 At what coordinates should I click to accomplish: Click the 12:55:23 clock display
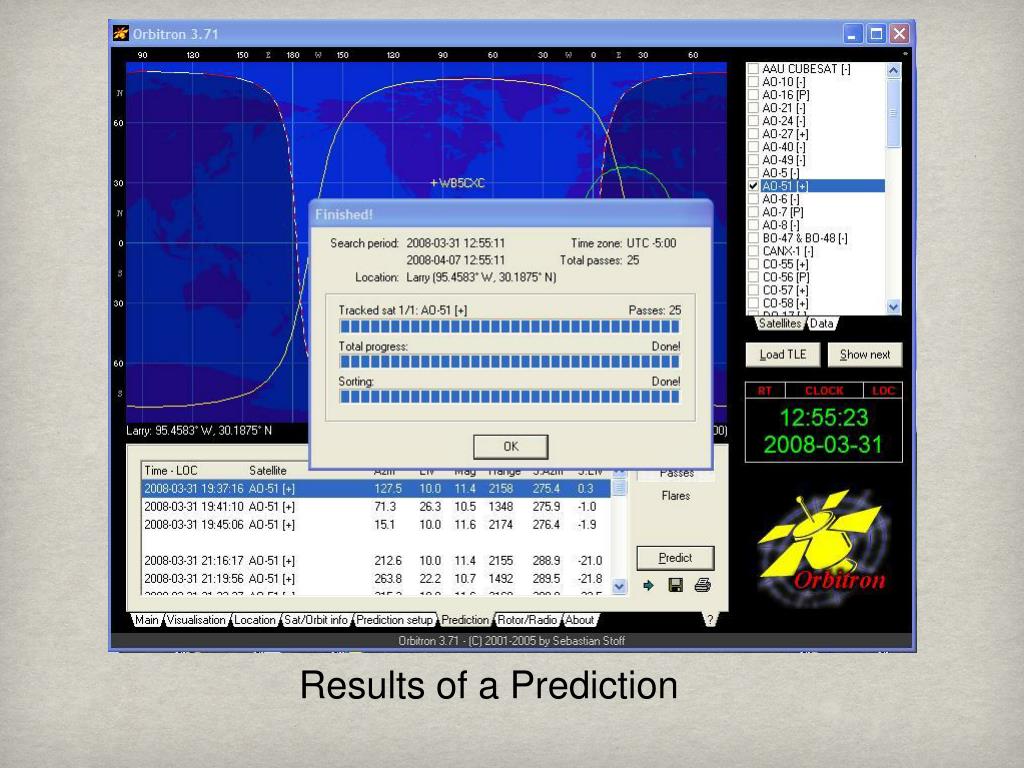(824, 417)
